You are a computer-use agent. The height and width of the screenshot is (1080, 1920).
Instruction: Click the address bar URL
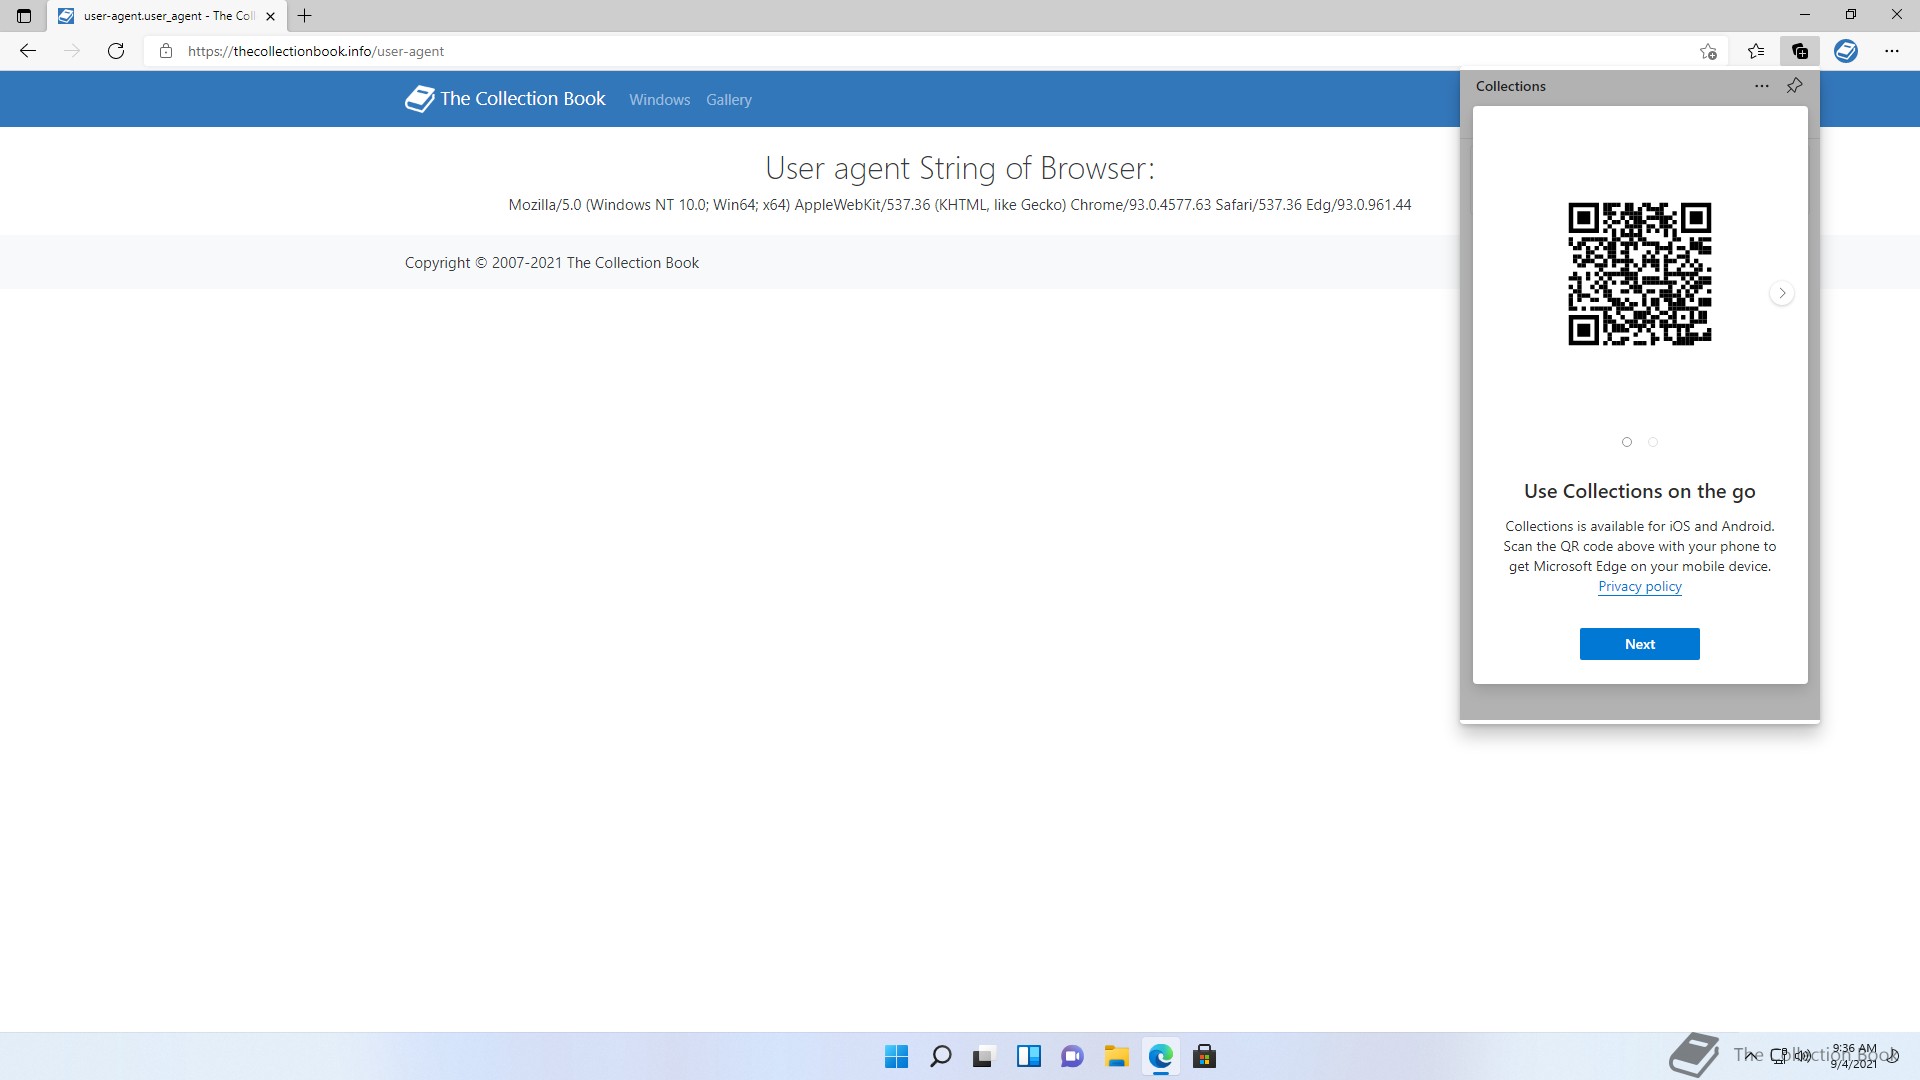pyautogui.click(x=316, y=51)
